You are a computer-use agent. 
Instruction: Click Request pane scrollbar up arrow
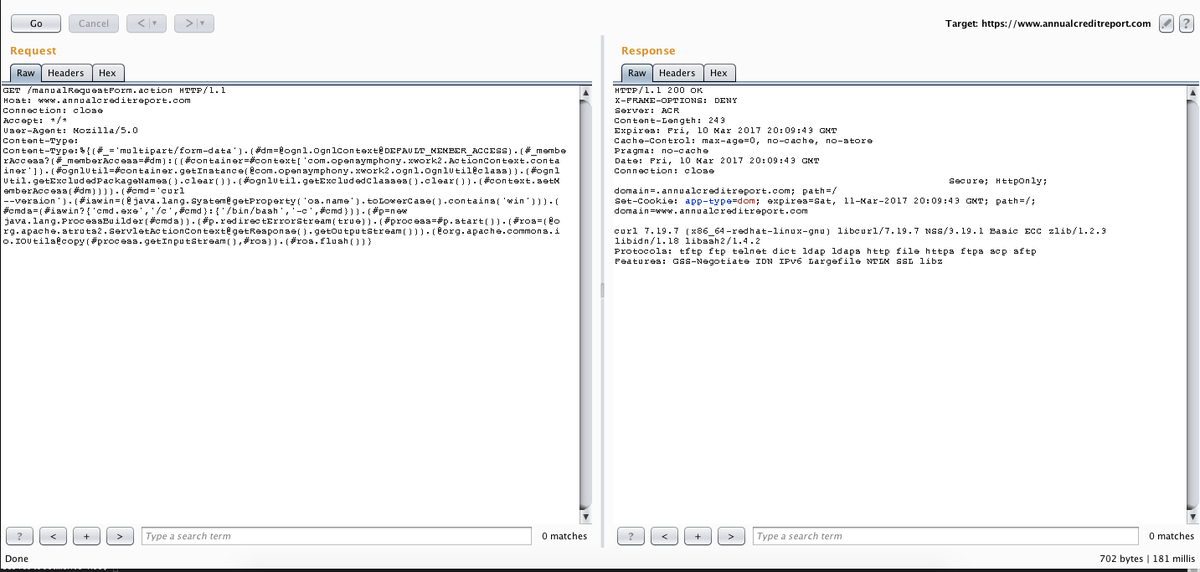pos(588,92)
